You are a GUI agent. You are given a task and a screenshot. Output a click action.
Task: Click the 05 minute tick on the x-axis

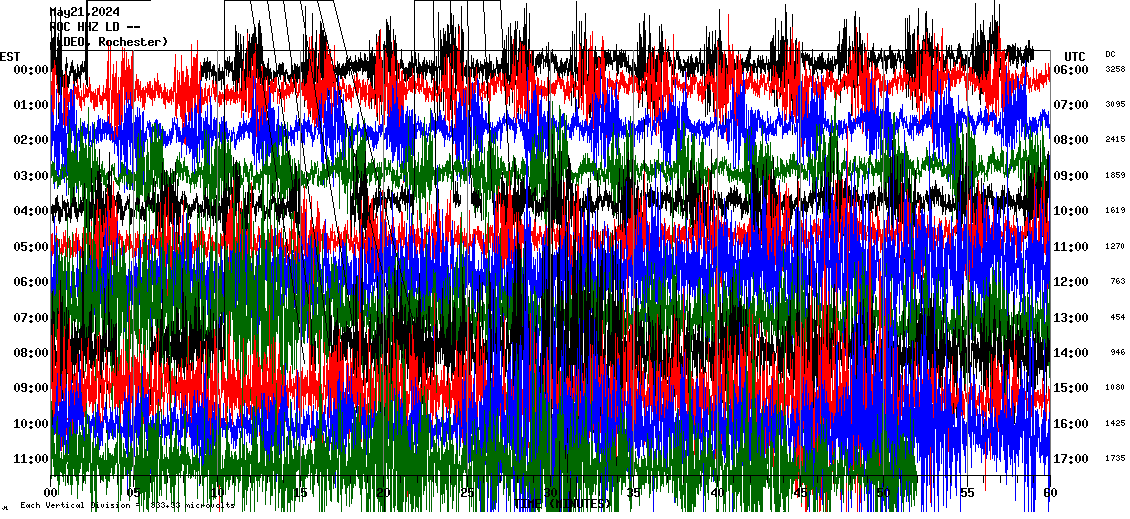[134, 493]
